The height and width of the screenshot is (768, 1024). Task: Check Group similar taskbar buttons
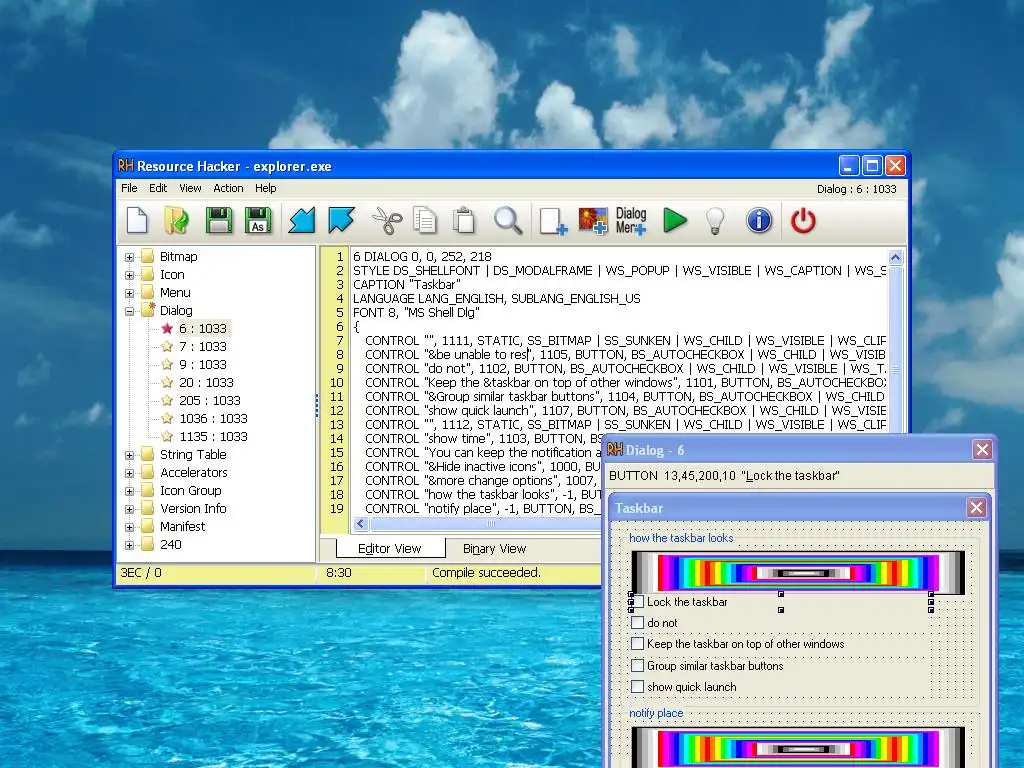pos(637,665)
